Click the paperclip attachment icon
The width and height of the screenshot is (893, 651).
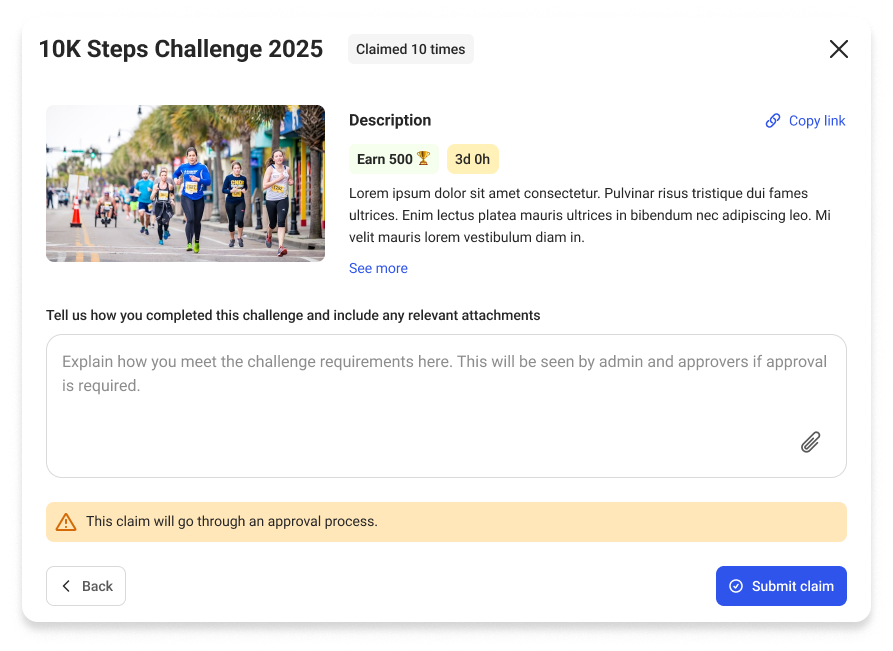click(810, 442)
